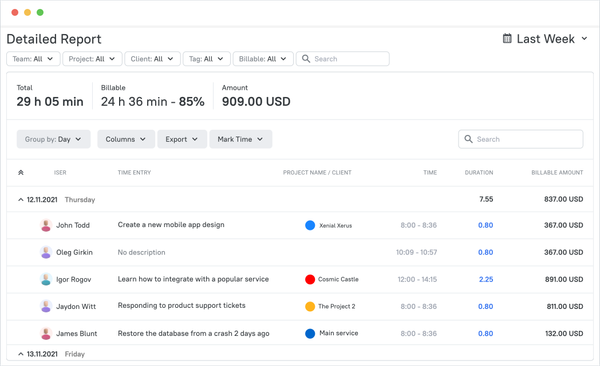Click The Project 2 project name

pyautogui.click(x=337, y=306)
